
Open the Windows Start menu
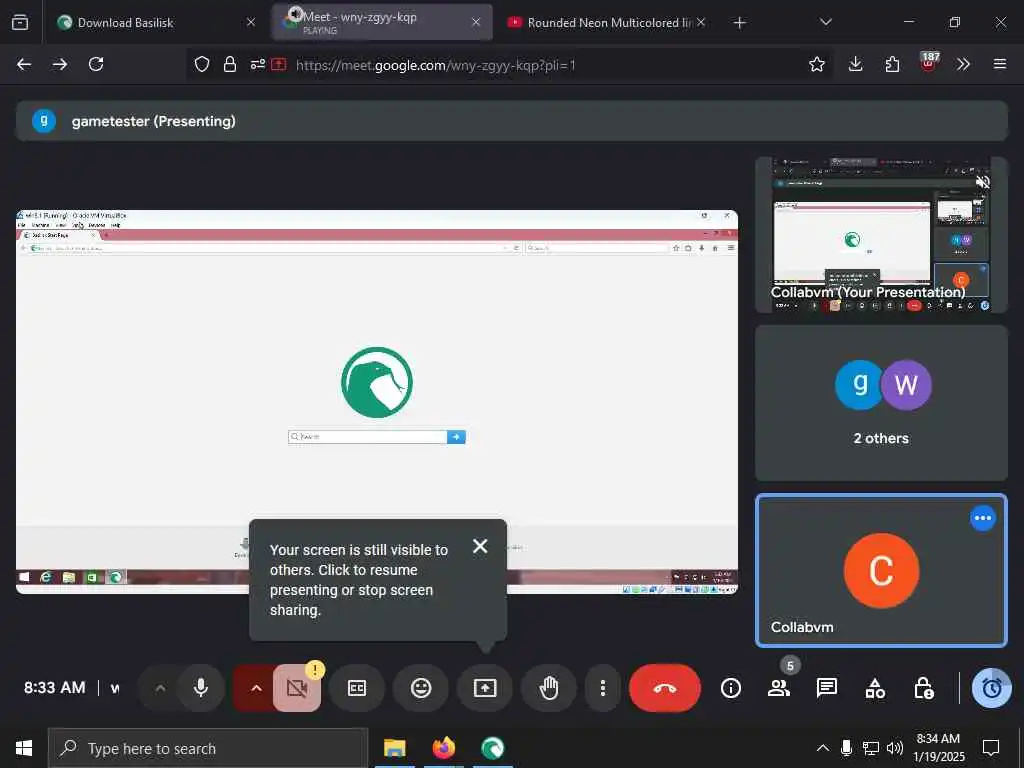tap(24, 748)
